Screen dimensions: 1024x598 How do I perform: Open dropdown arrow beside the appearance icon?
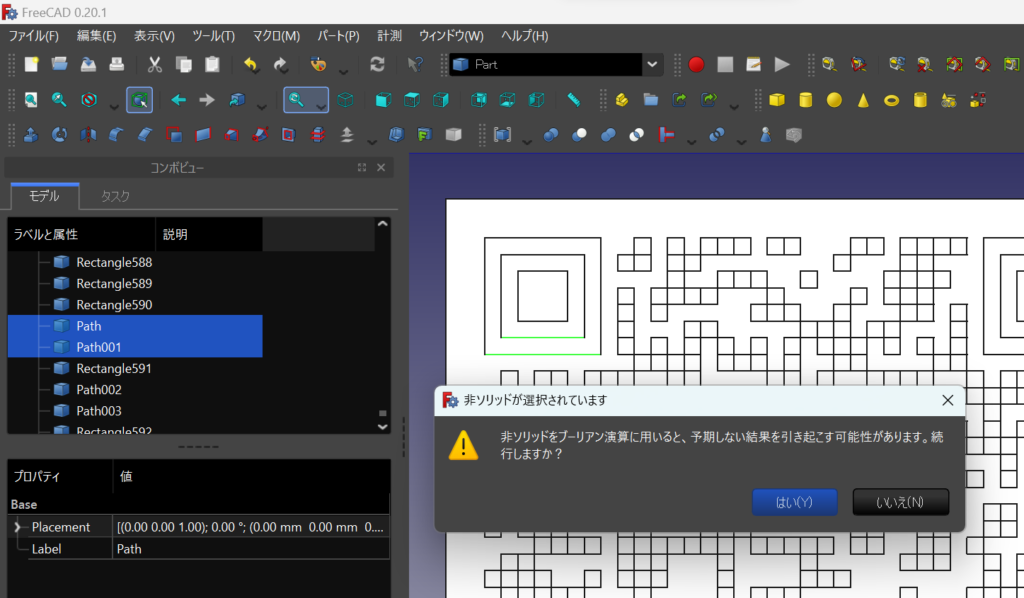click(x=344, y=71)
